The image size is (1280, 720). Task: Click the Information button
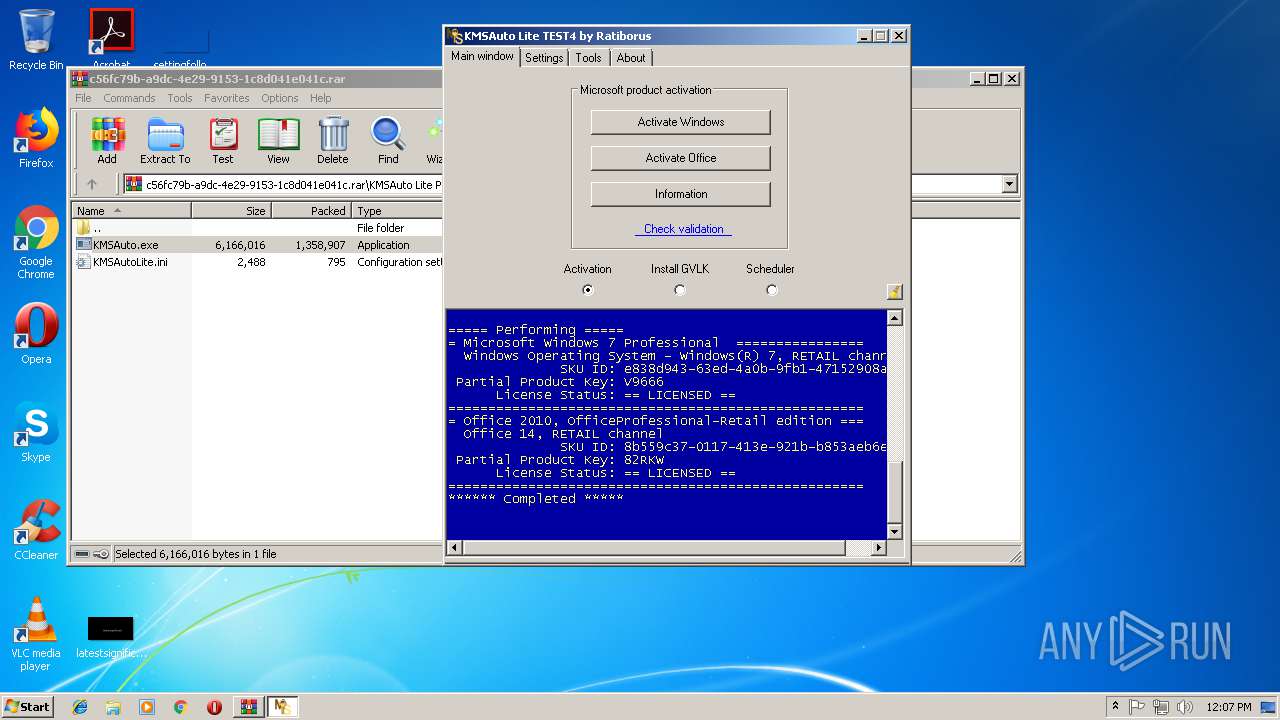pyautogui.click(x=681, y=194)
